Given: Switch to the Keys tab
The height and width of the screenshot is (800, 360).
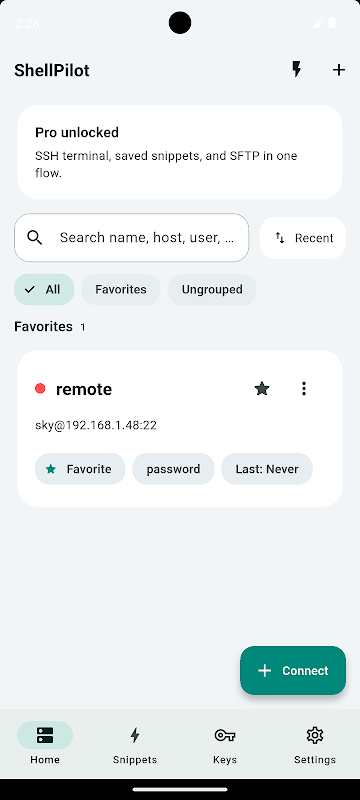Looking at the screenshot, I should (x=225, y=744).
